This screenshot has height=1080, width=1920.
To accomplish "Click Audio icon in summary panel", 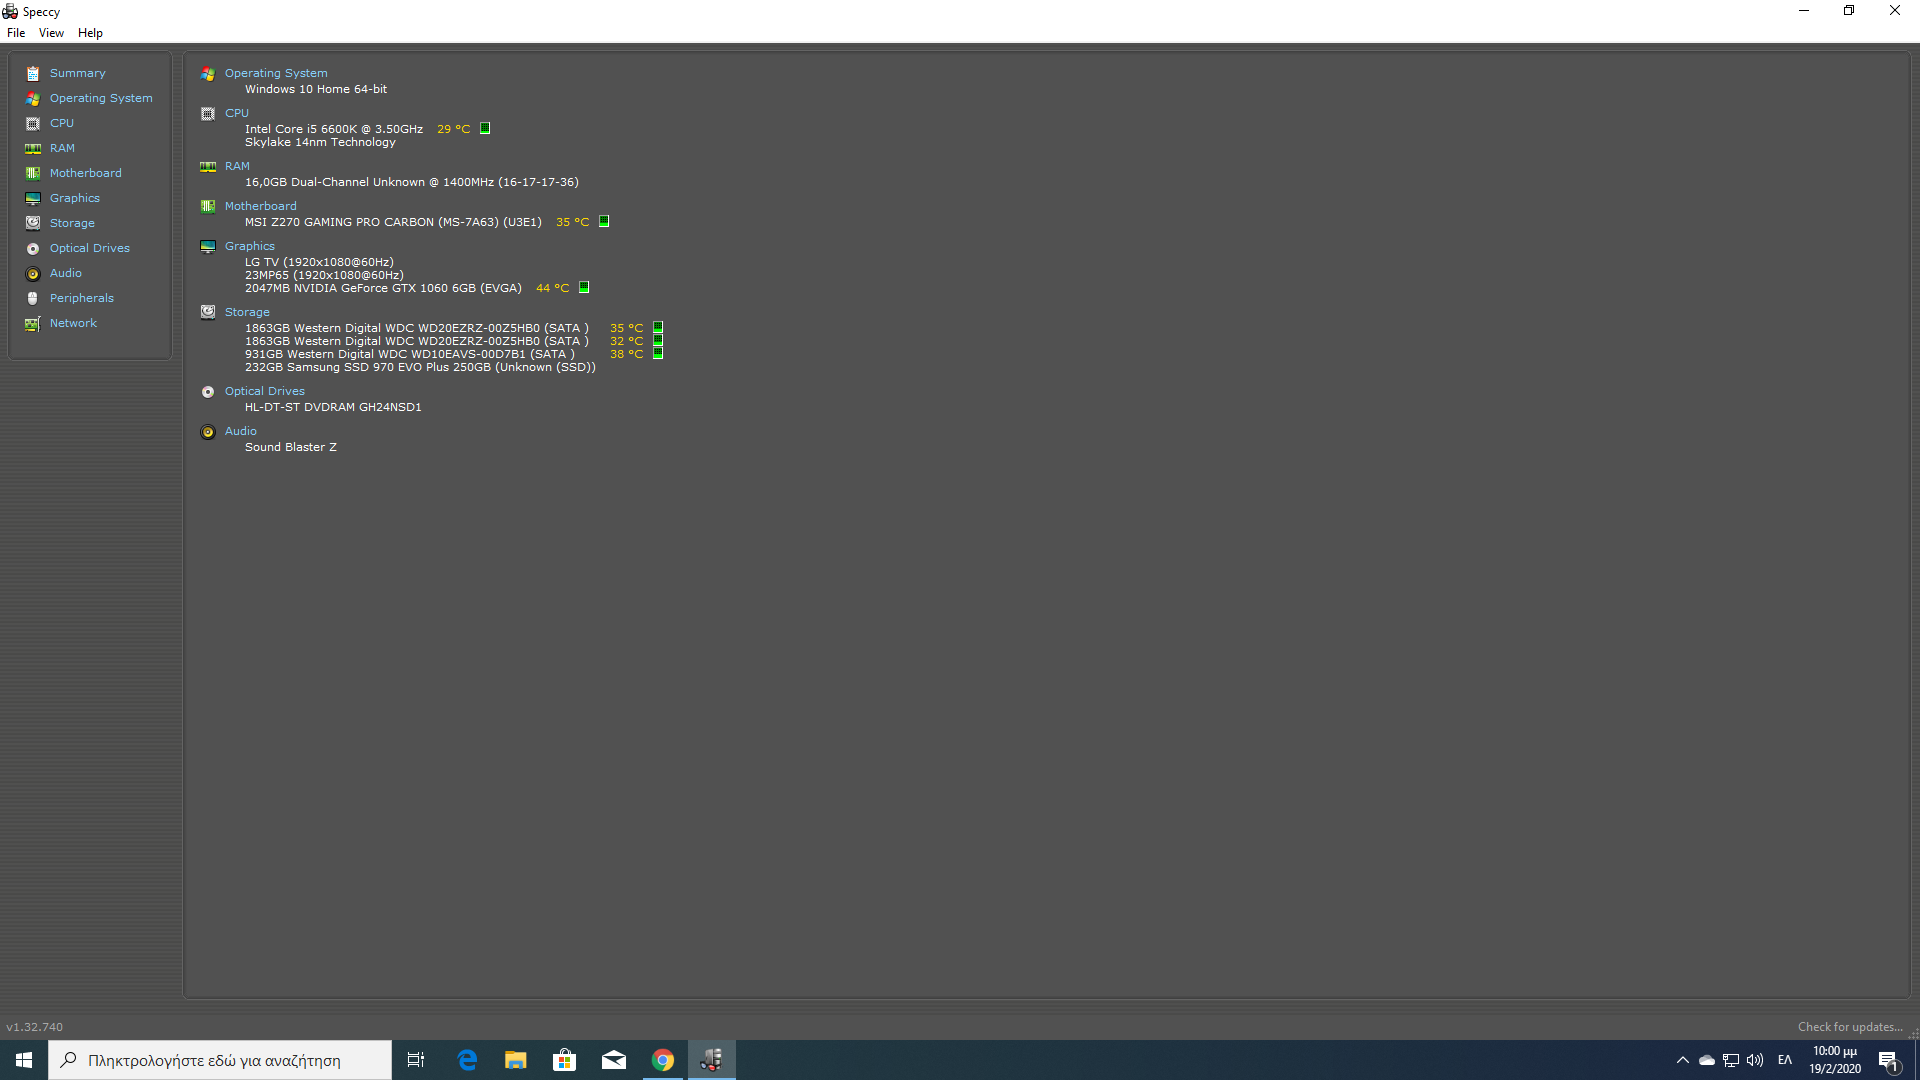I will [208, 432].
